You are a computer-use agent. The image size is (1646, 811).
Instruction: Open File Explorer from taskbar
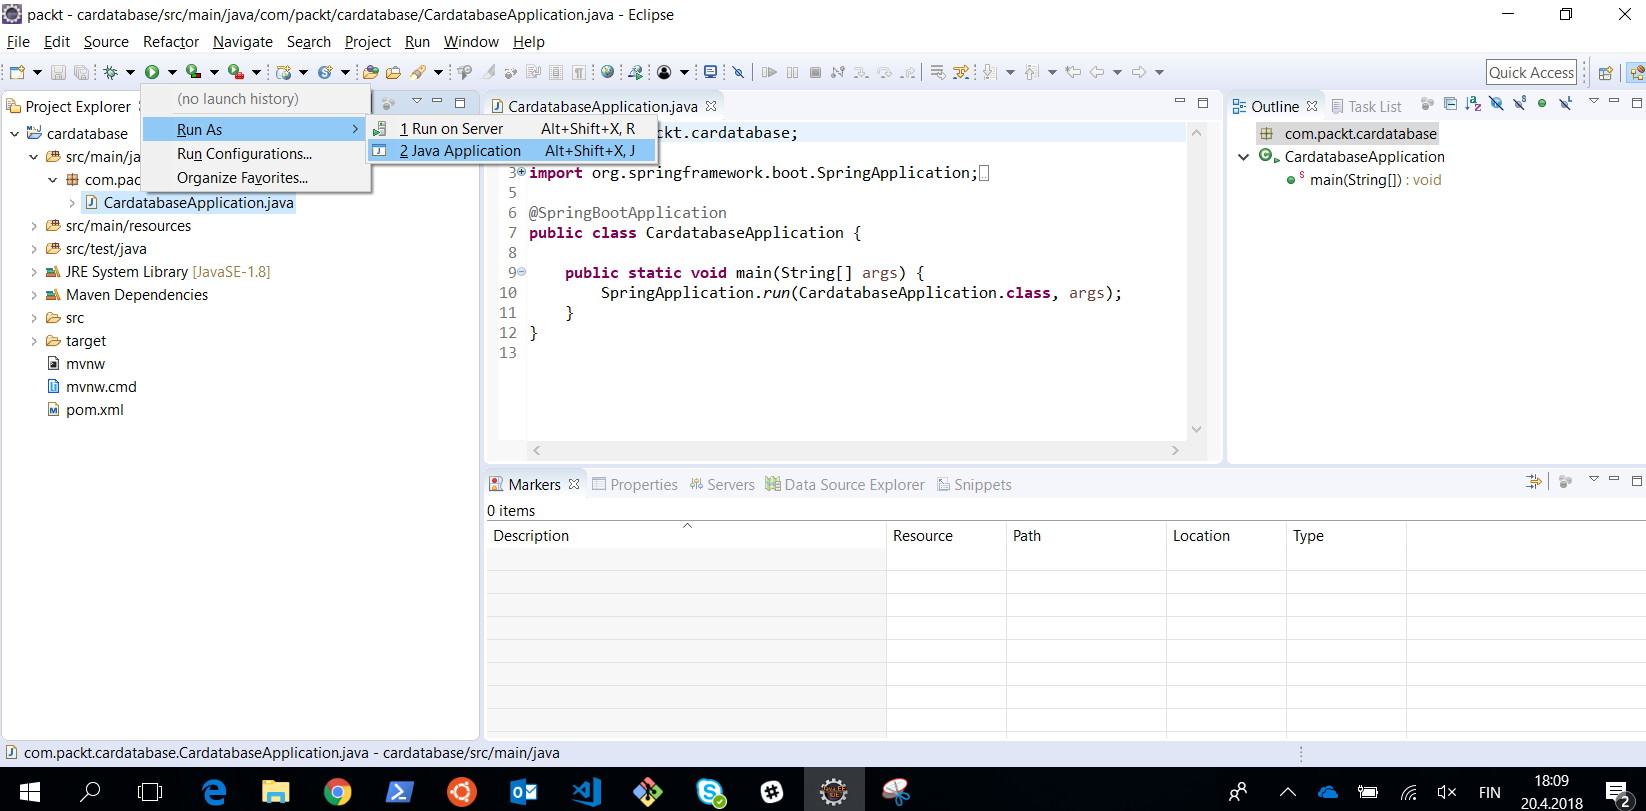[276, 792]
